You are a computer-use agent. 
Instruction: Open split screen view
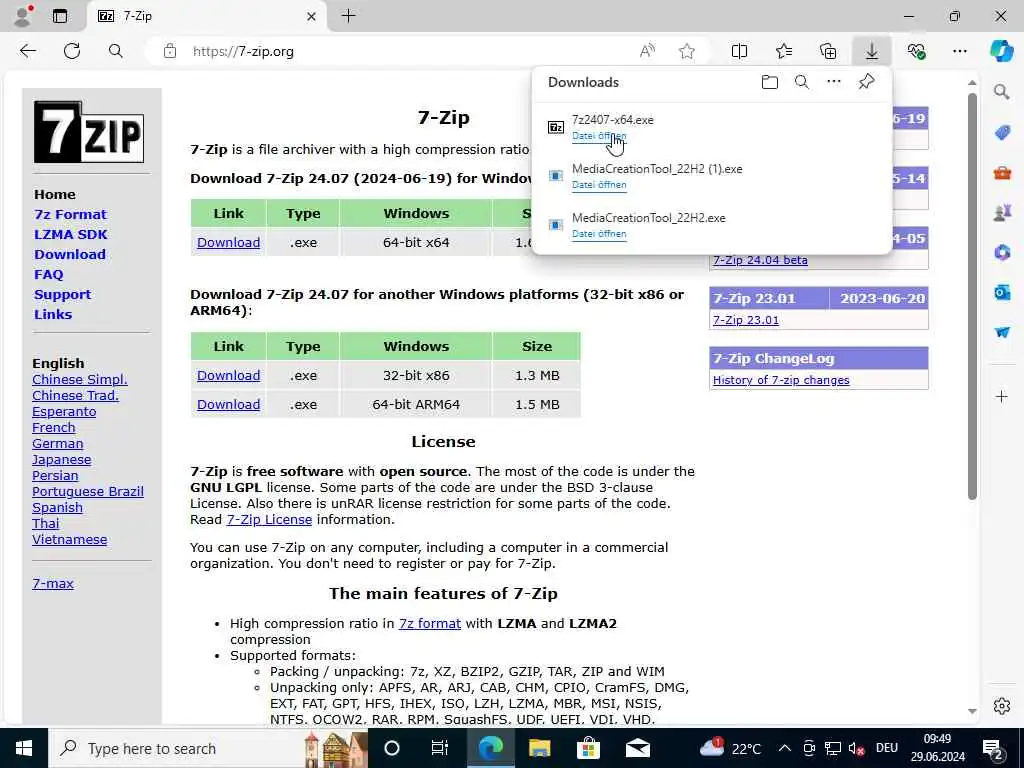tap(739, 51)
